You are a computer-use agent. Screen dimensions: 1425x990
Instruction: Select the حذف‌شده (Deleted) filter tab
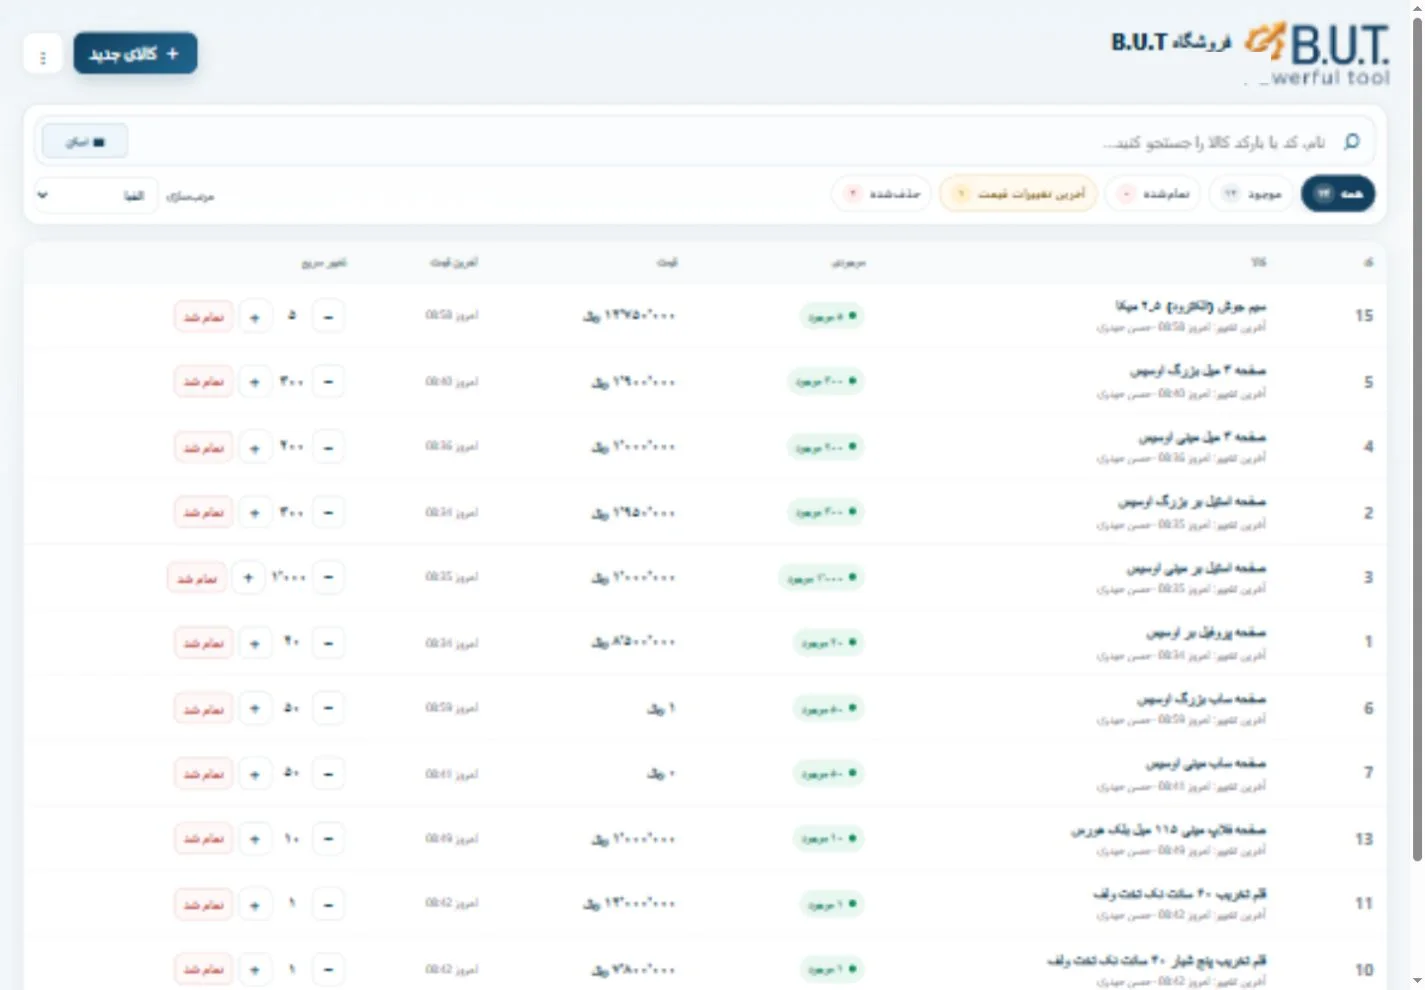tap(881, 194)
